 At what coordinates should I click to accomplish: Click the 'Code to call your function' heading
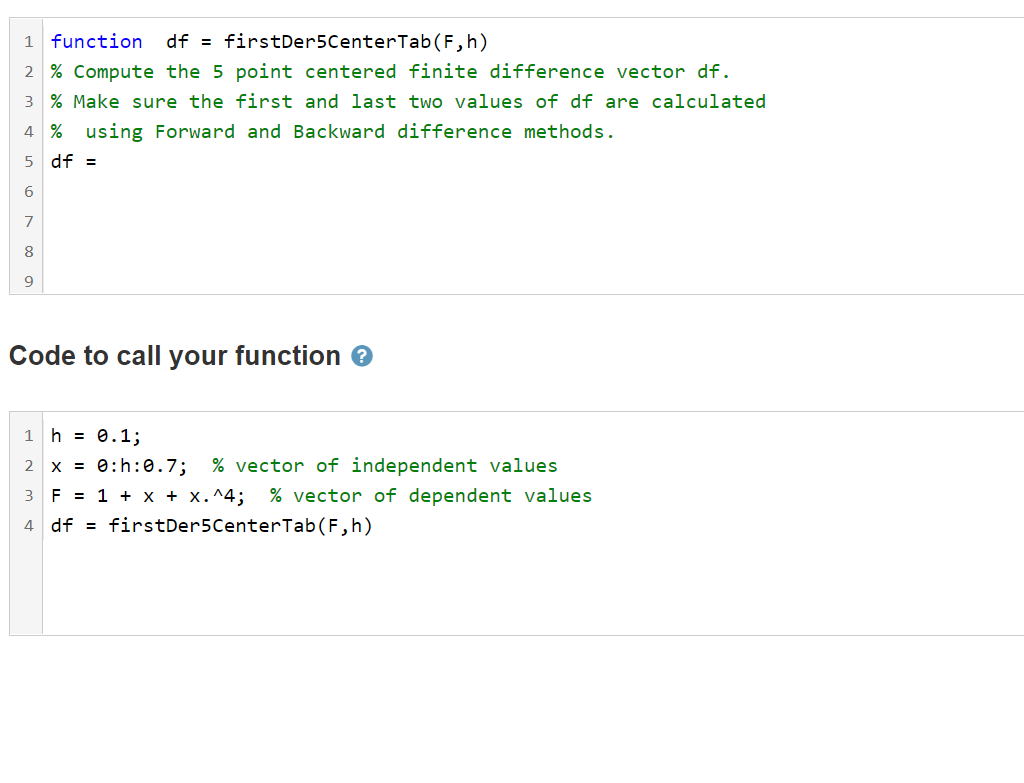[x=175, y=356]
